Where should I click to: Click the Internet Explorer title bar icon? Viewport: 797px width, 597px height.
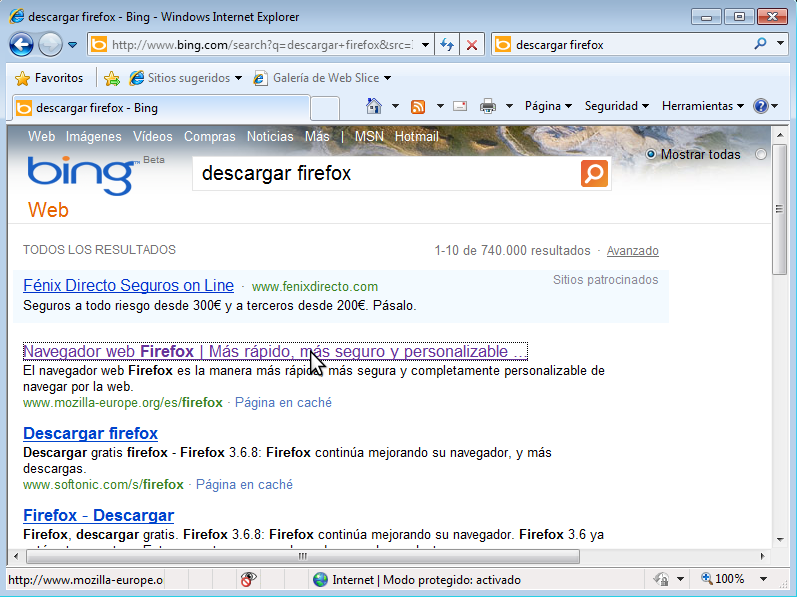tap(17, 16)
